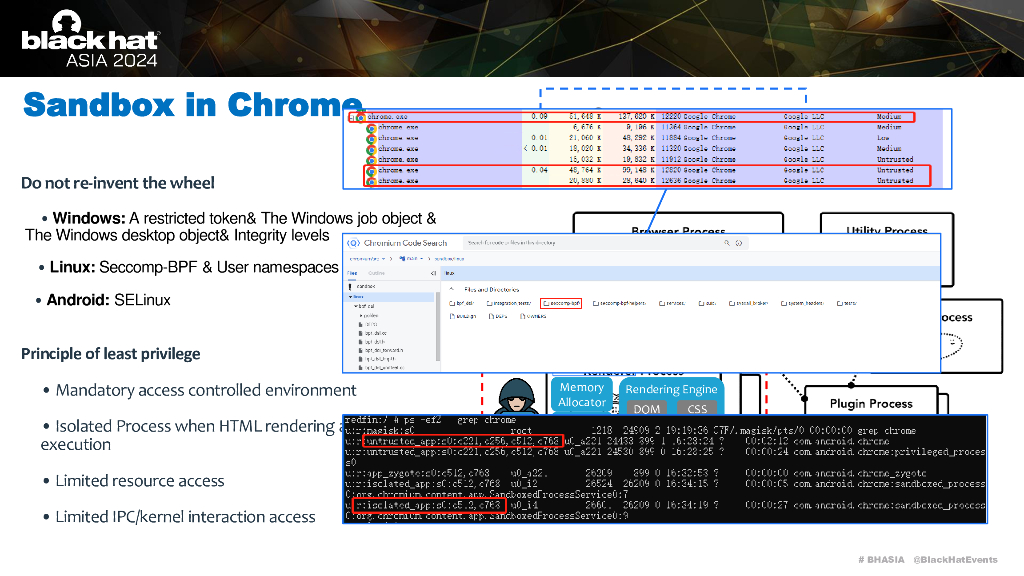
Task: Open the tests/ folder
Action: click(x=847, y=303)
